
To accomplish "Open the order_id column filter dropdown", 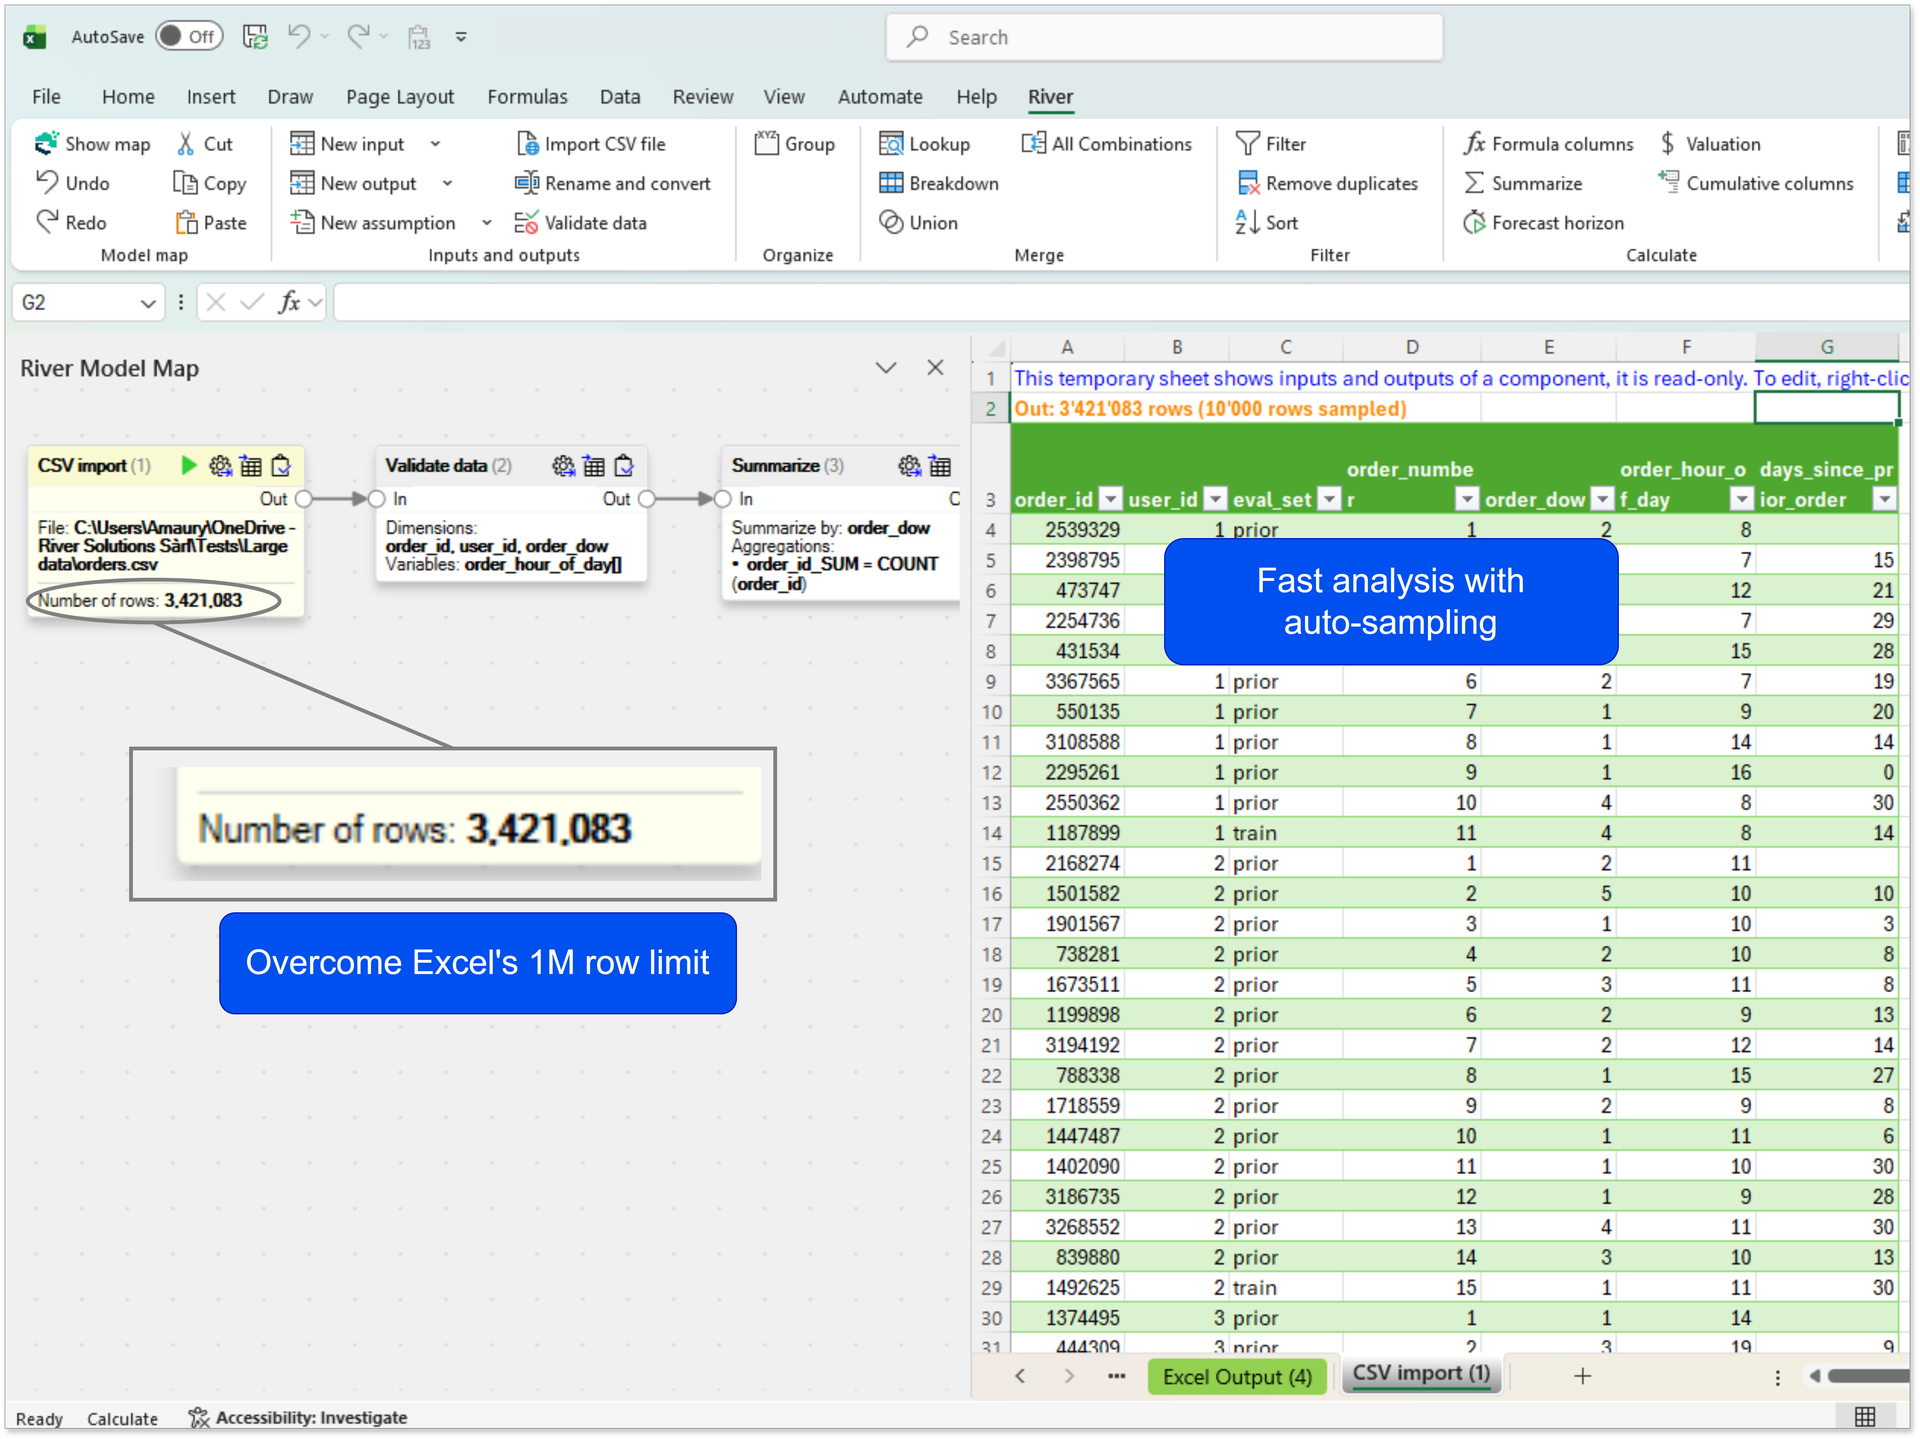I will pyautogui.click(x=1110, y=499).
